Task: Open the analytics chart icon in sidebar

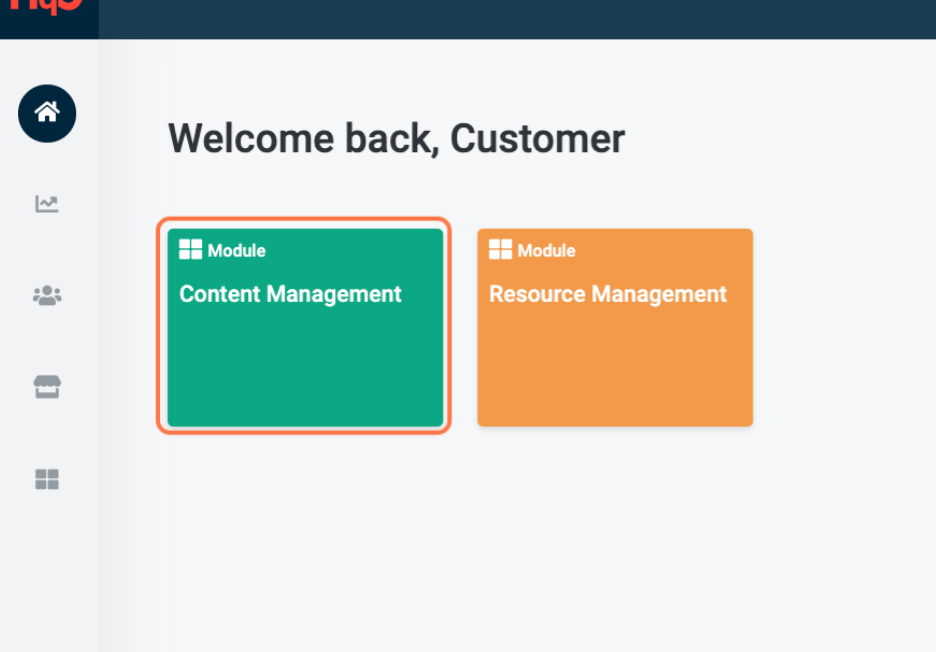Action: pyautogui.click(x=47, y=204)
